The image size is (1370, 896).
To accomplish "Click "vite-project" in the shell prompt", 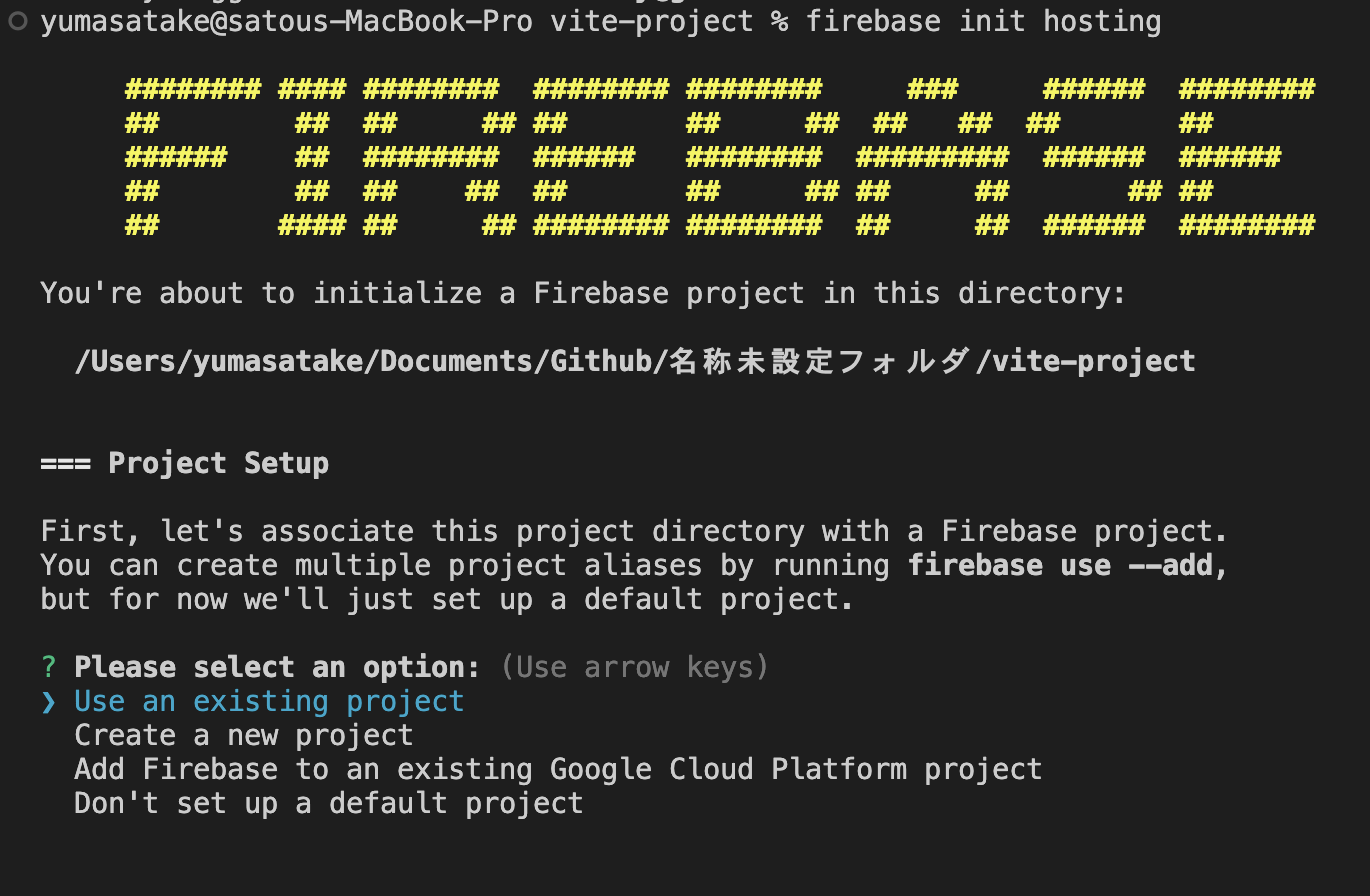I will point(651,22).
